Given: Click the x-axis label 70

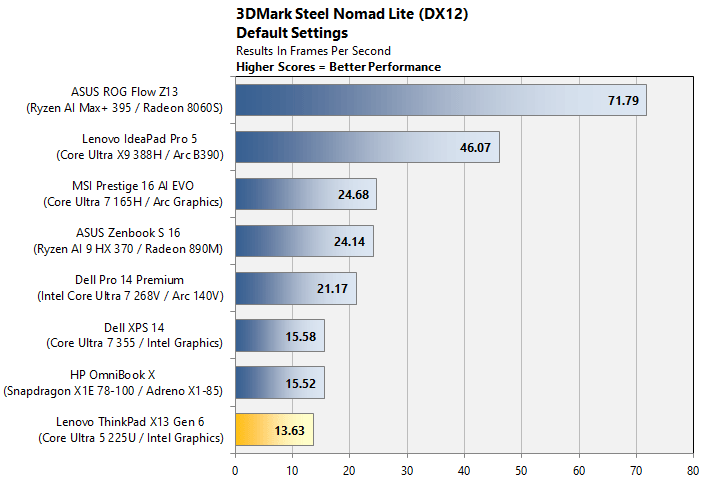Looking at the screenshot, I should click(x=636, y=471).
